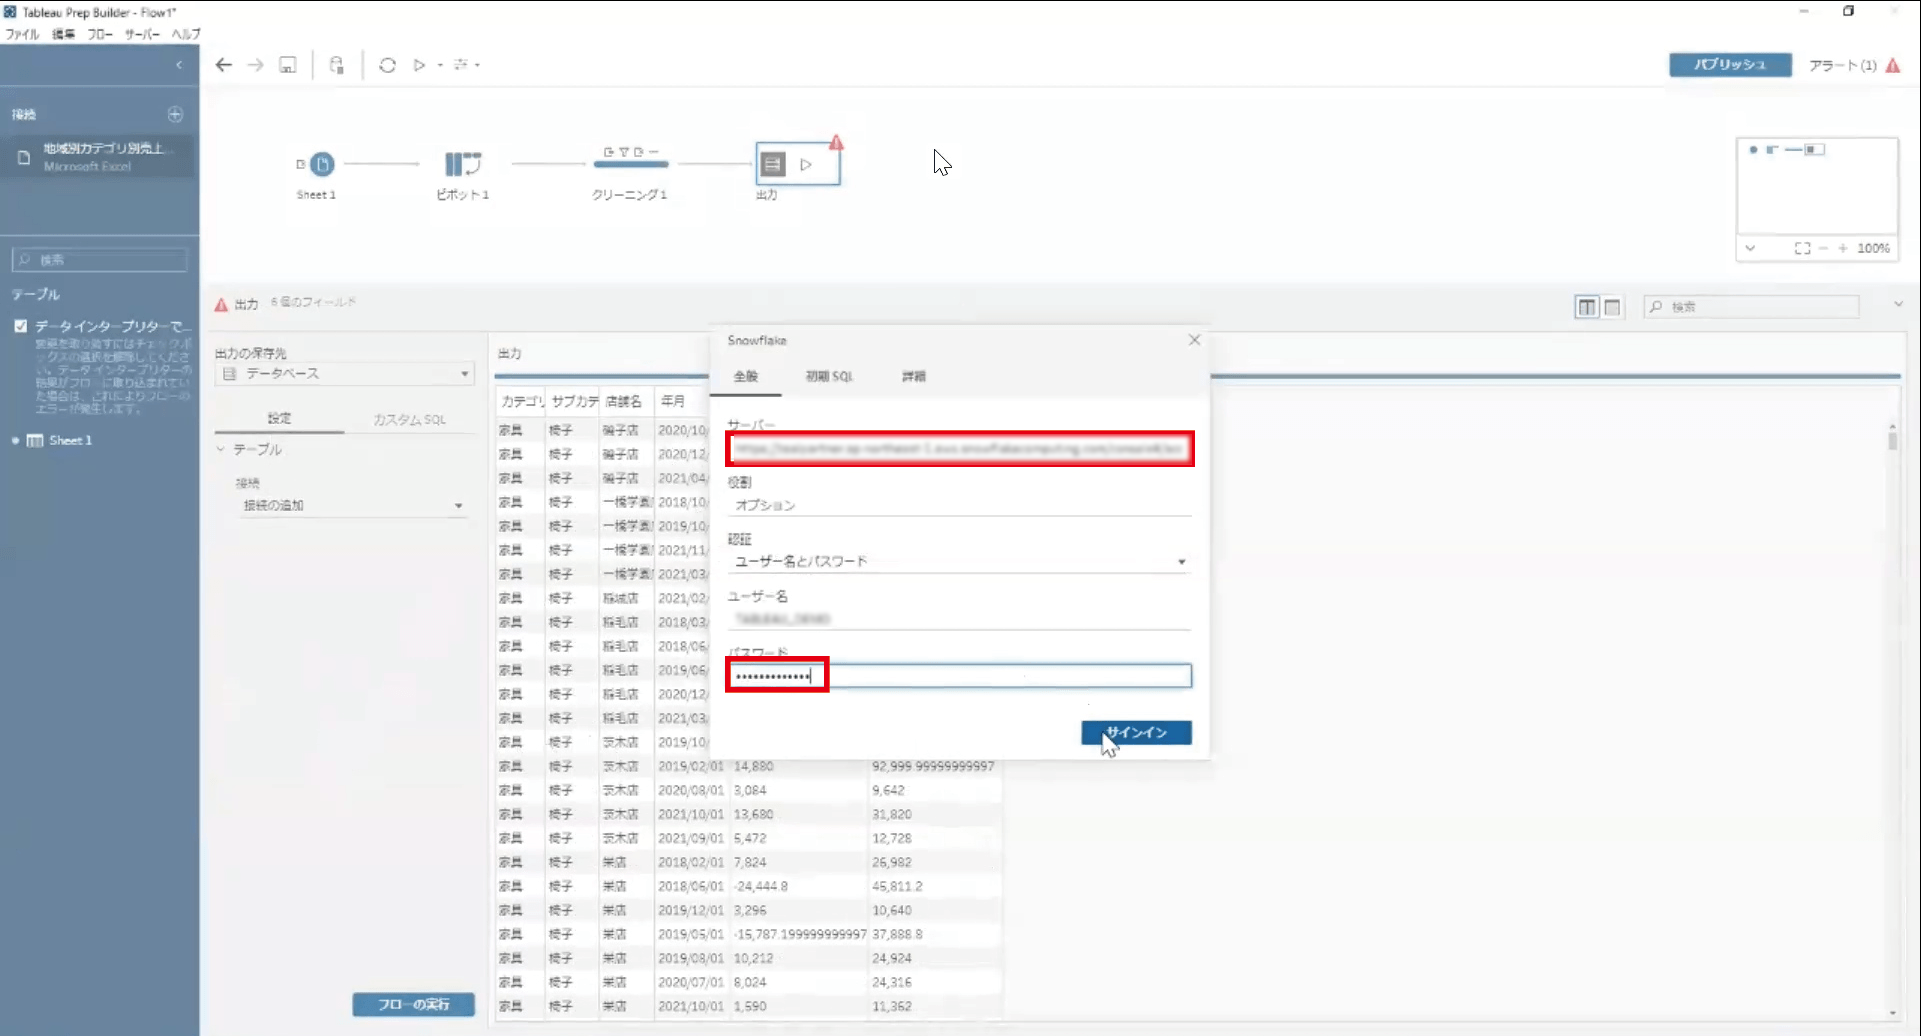Click the 年月 column header
The height and width of the screenshot is (1036, 1921).
[673, 401]
